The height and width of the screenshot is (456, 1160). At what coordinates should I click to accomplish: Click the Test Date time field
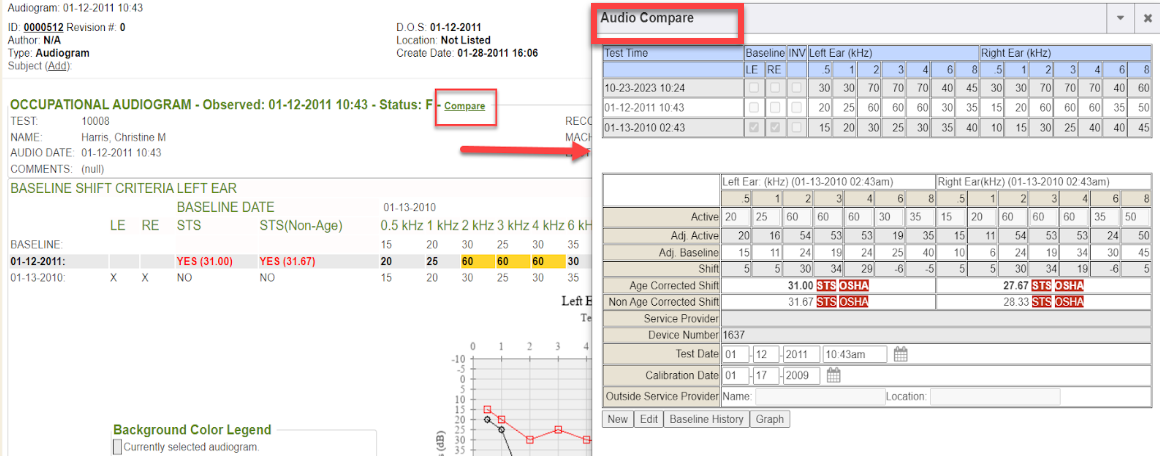pyautogui.click(x=855, y=354)
